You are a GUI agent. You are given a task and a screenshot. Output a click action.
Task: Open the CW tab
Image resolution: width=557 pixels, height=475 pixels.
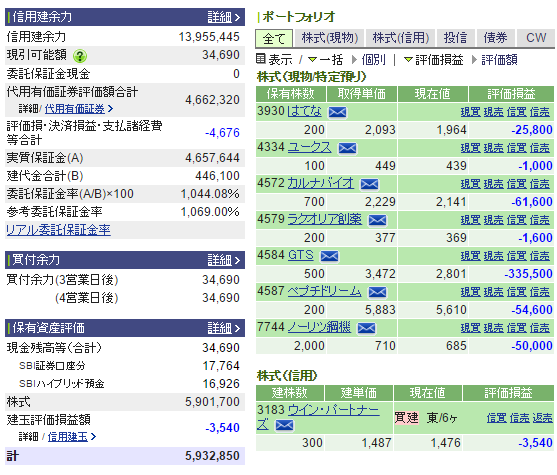point(536,38)
